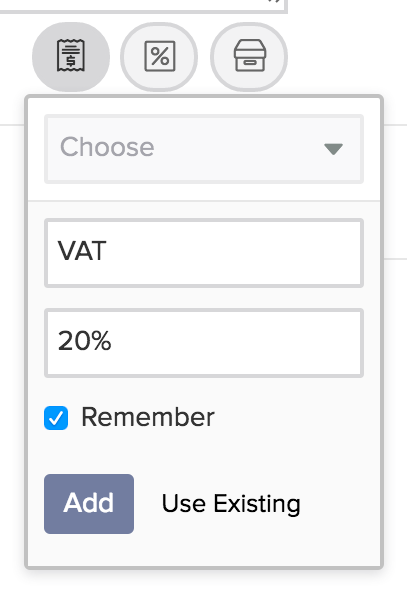The image size is (407, 589).
Task: Click the Add button
Action: click(89, 504)
